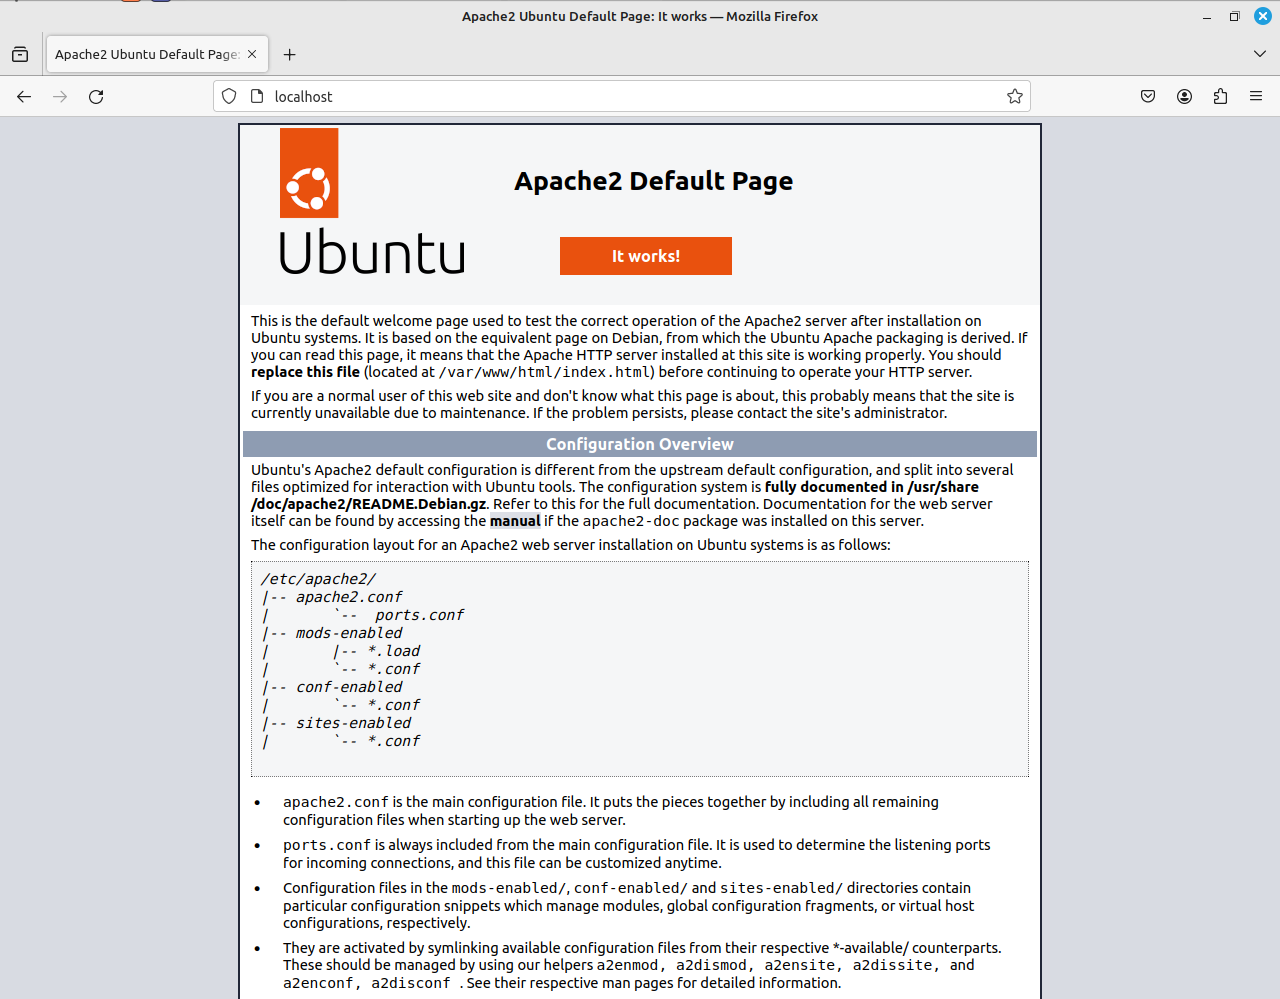Click the orange It works! banner
The image size is (1280, 999).
645,256
